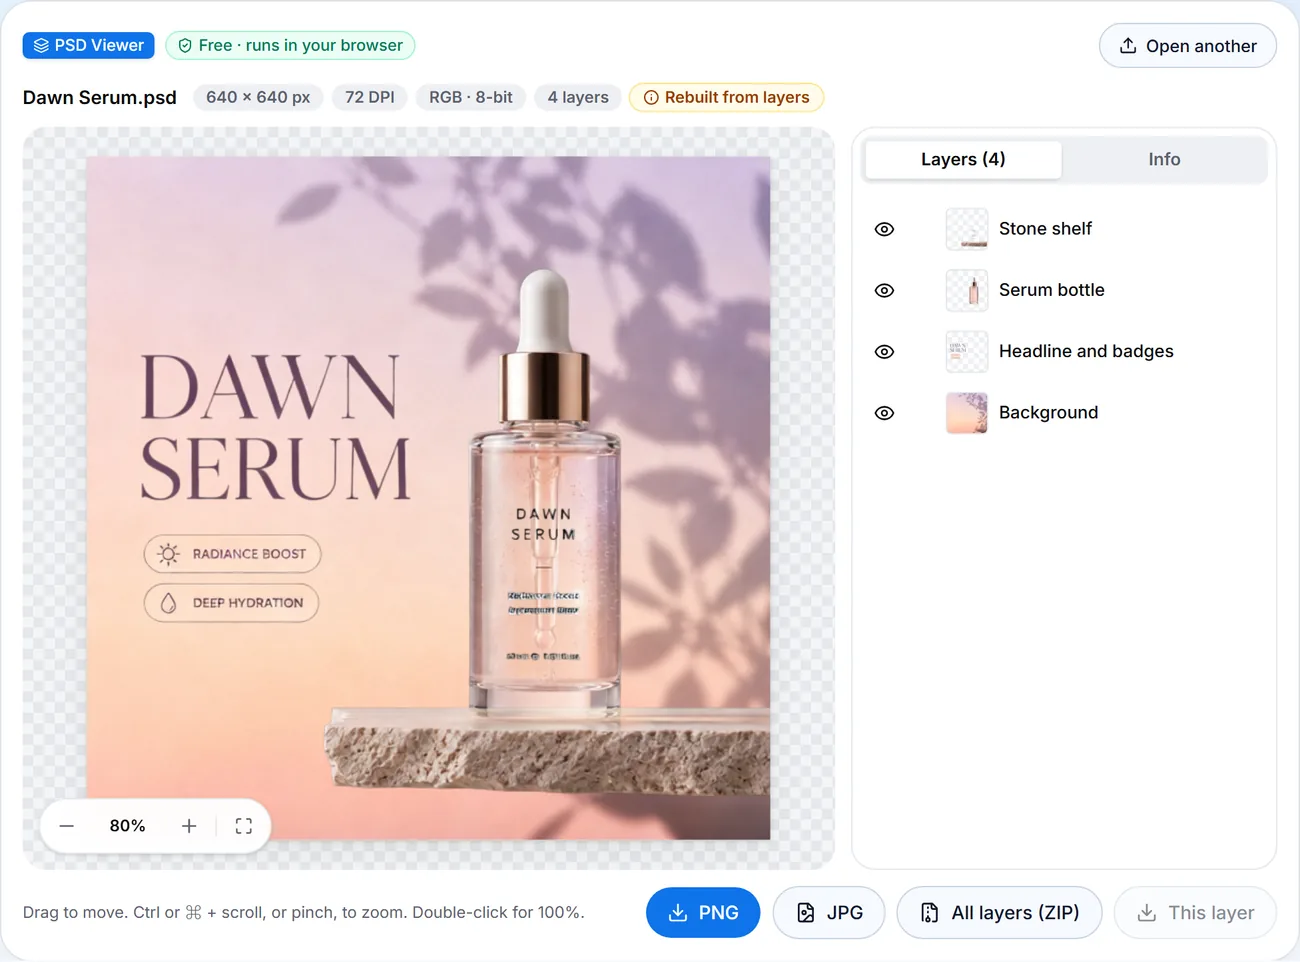
Task: Zoom in with the plus button
Action: click(x=189, y=826)
